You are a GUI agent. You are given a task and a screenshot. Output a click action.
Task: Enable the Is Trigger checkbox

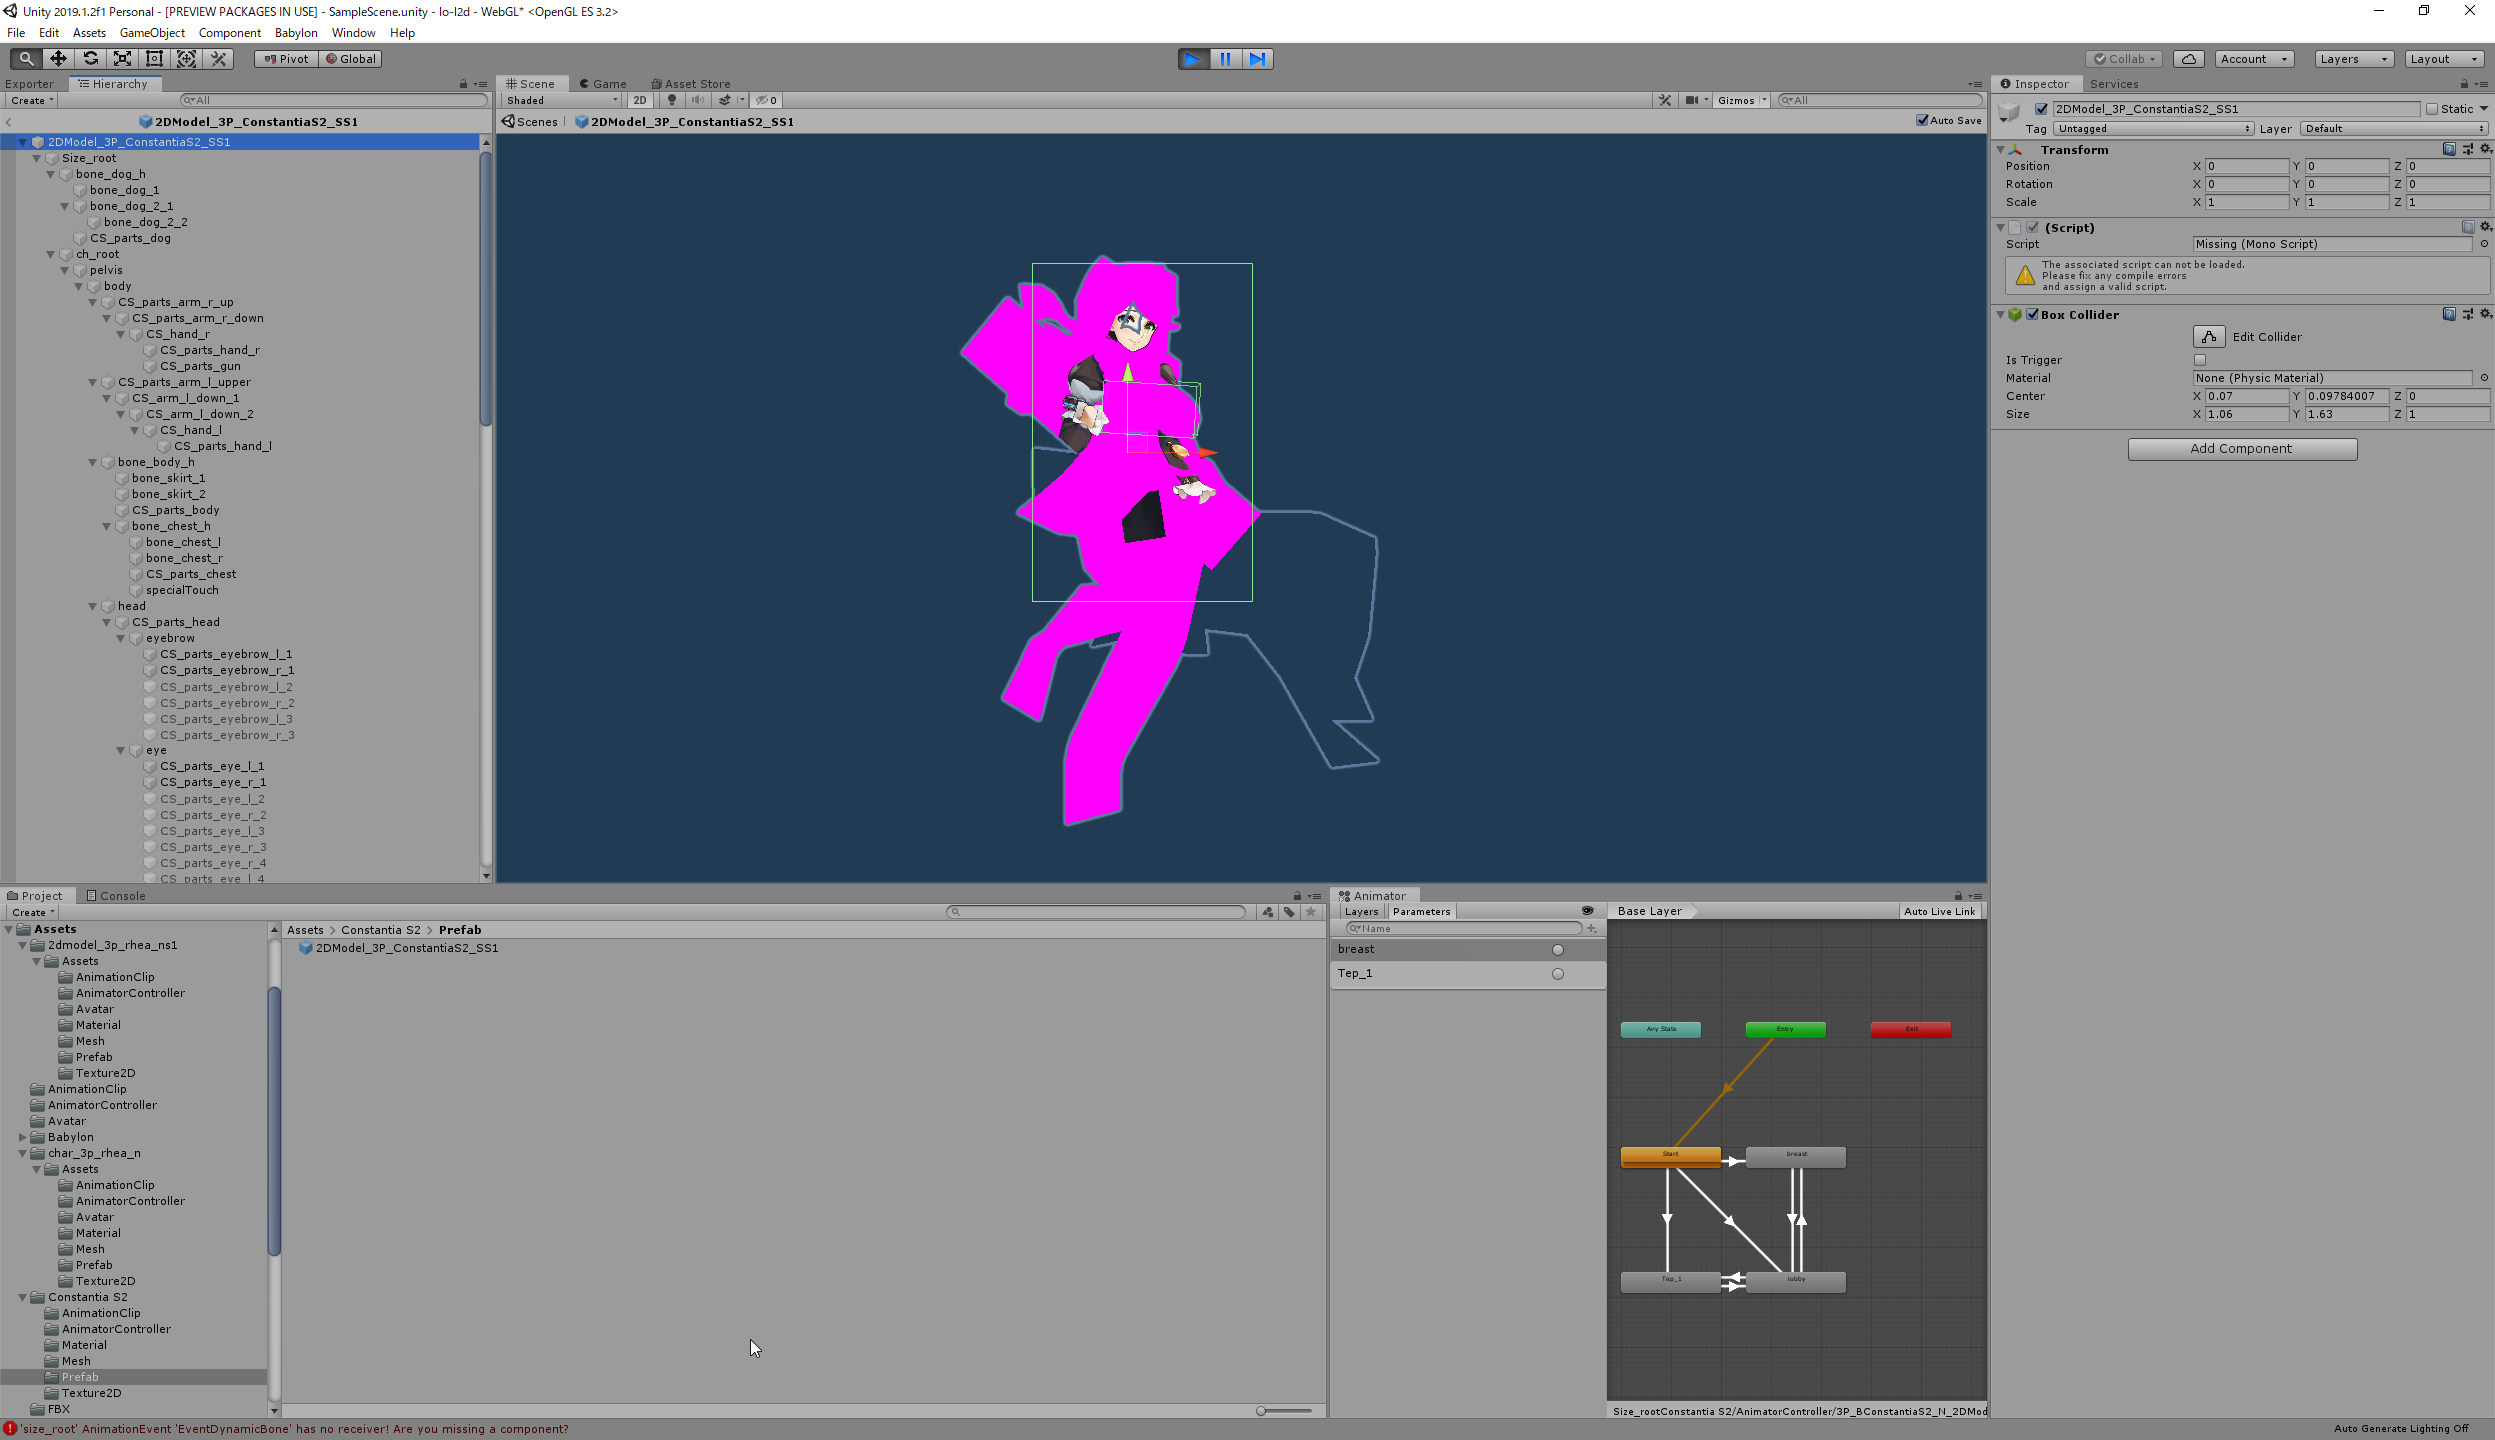tap(2199, 360)
